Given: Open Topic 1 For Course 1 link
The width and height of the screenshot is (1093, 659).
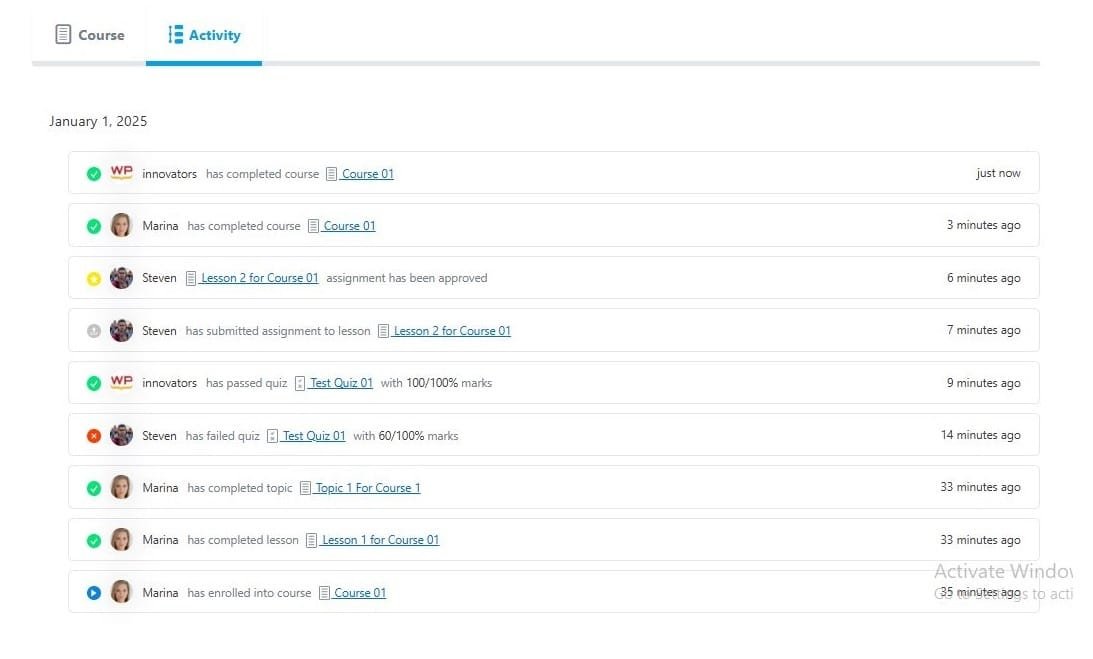Looking at the screenshot, I should tap(367, 488).
